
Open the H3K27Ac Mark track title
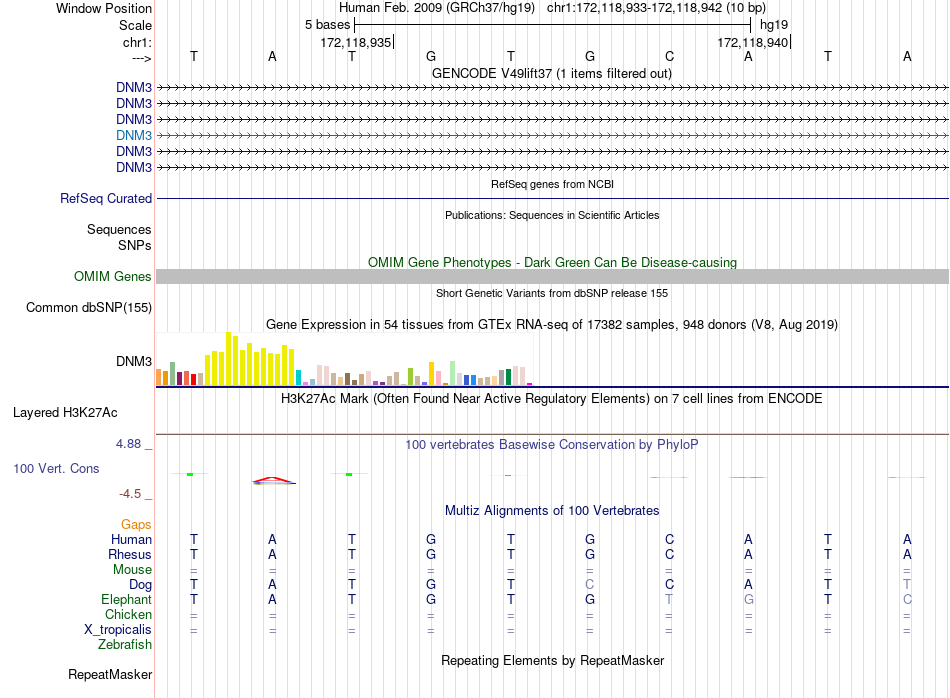(x=552, y=398)
